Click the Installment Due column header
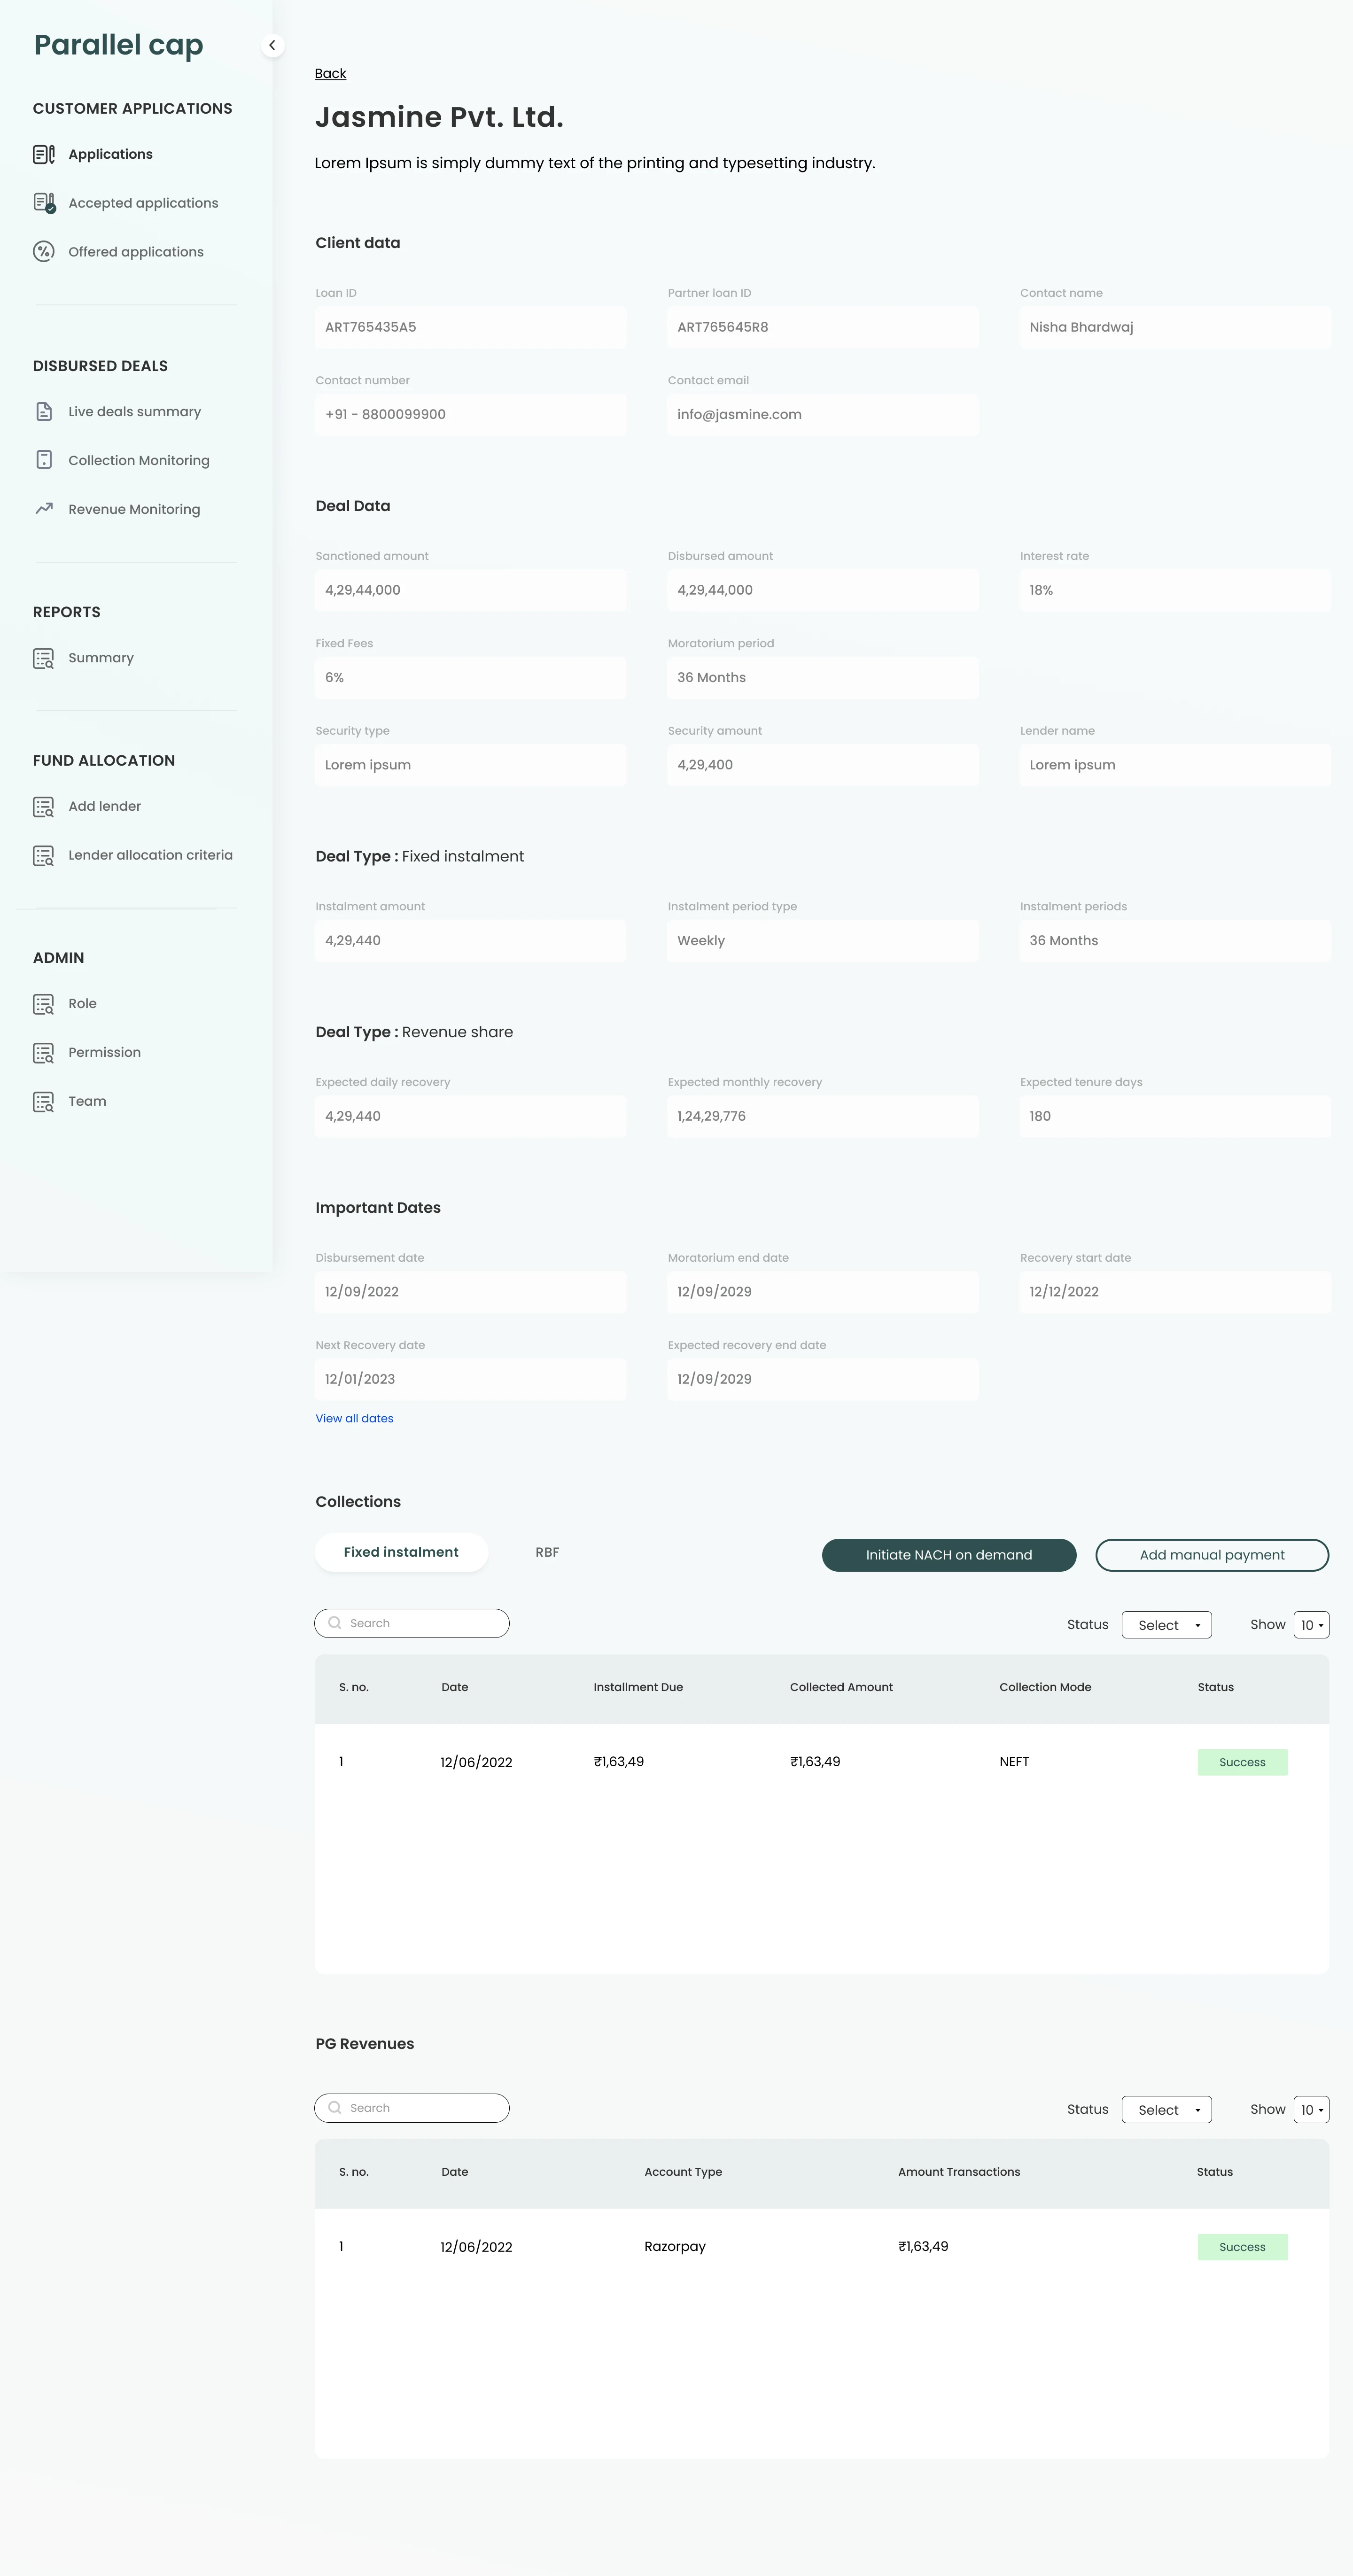The image size is (1353, 2576). (638, 1687)
